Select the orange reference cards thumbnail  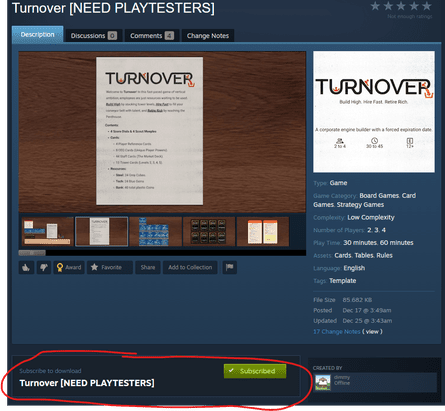click(263, 231)
